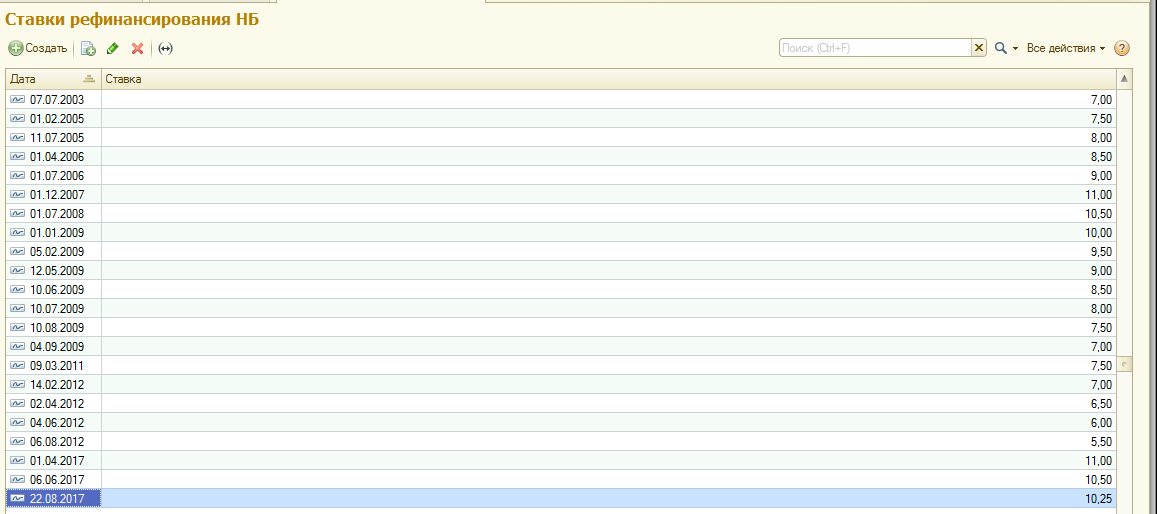This screenshot has height=514, width=1157.
Task: Open the period interval settings icon
Action: [x=165, y=49]
